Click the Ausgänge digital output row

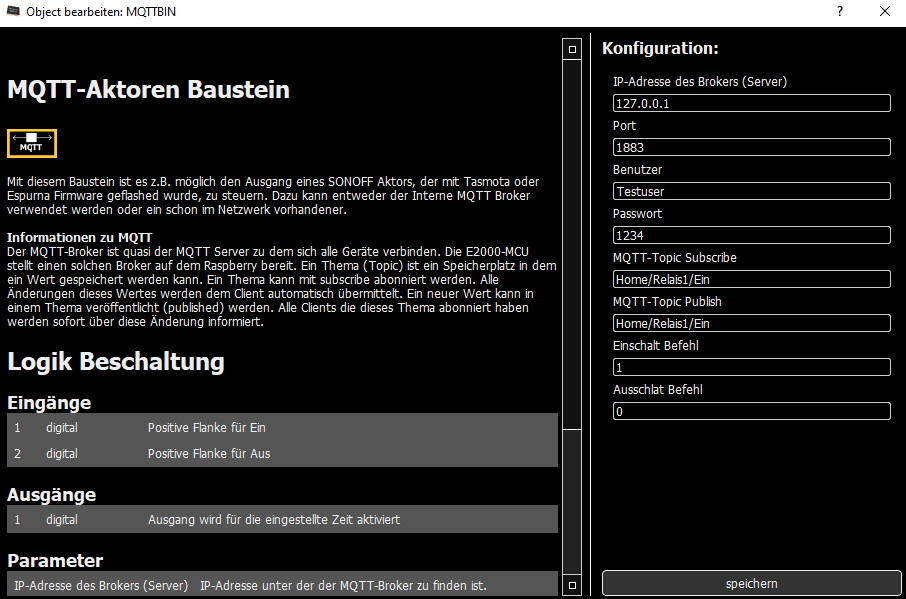pyautogui.click(x=282, y=520)
